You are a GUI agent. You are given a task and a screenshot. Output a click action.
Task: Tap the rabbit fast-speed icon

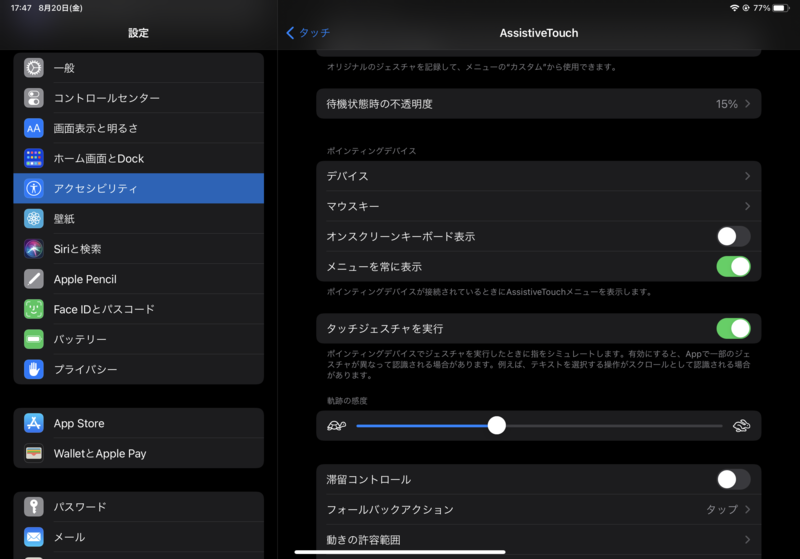(x=741, y=426)
